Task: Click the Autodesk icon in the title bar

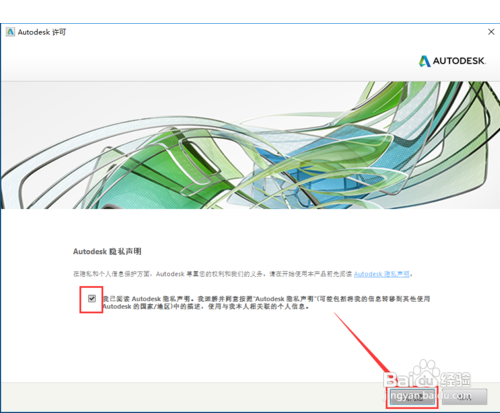Action: 11,32
